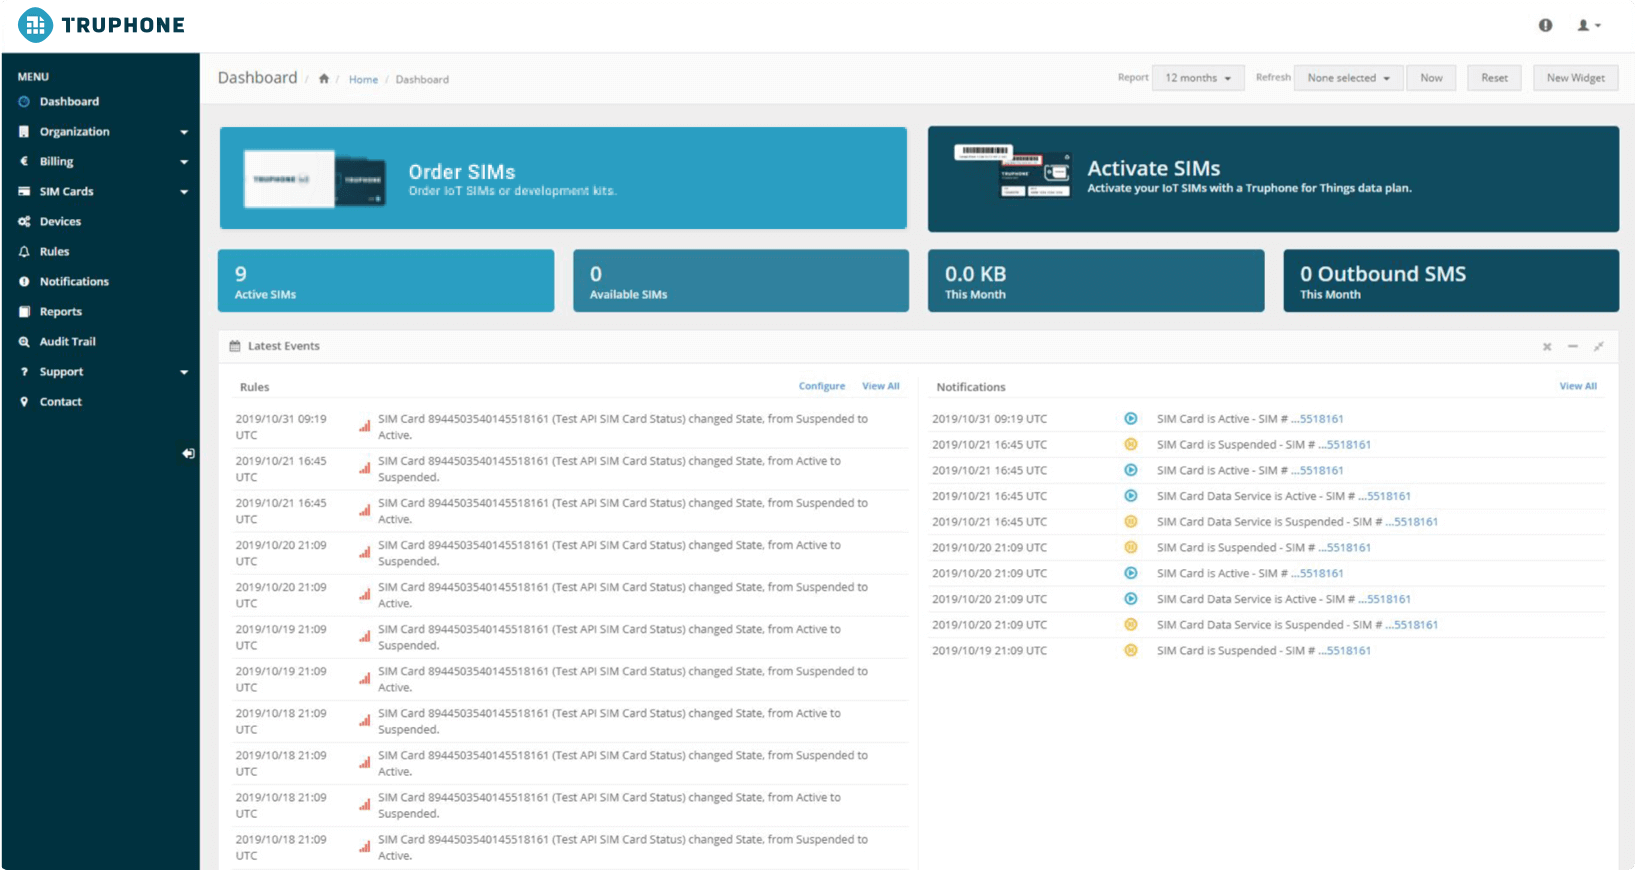The height and width of the screenshot is (870, 1635).
Task: Click the Latest Events calendar icon
Action: pos(235,346)
